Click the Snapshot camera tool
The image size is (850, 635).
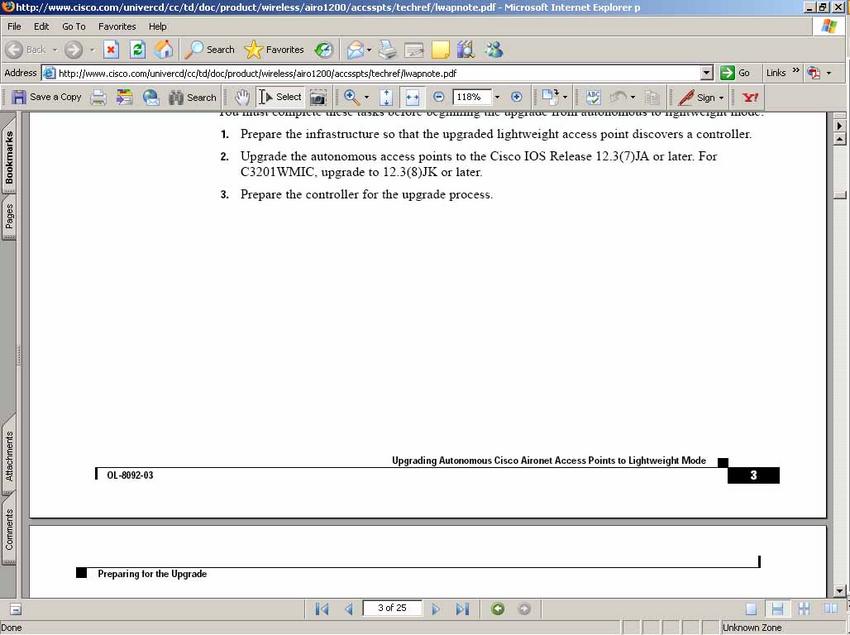tap(318, 97)
